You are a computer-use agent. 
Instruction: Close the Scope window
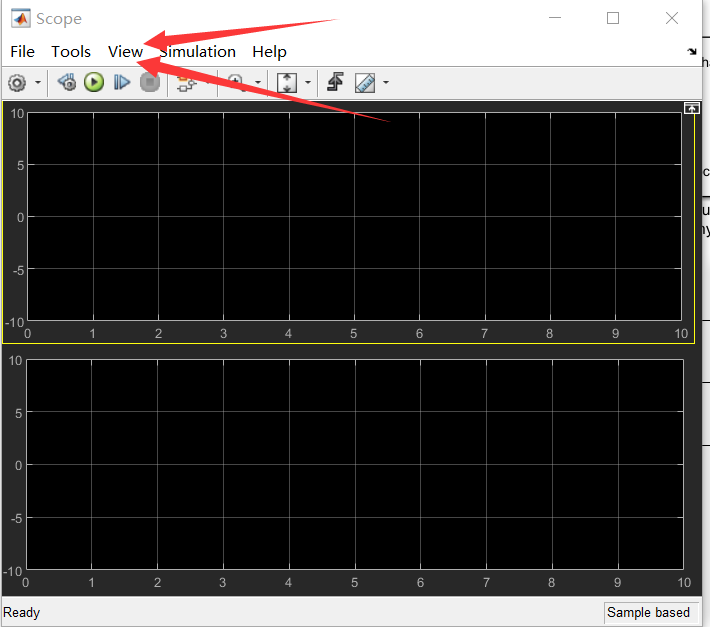672,18
